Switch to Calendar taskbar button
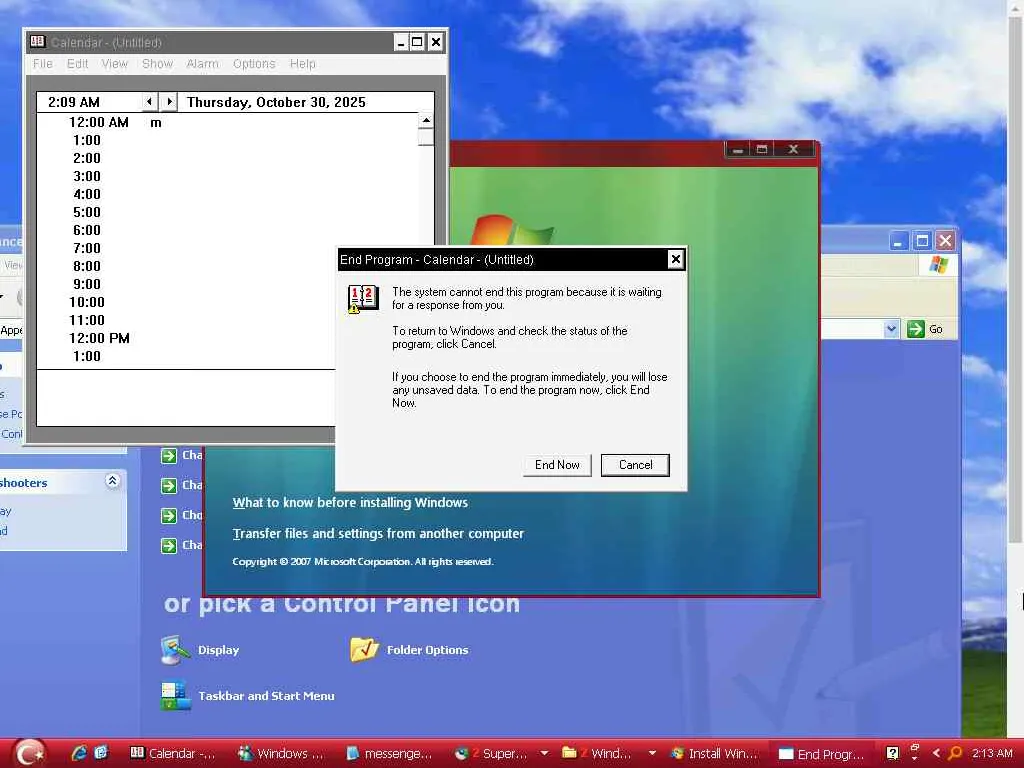 click(x=172, y=754)
